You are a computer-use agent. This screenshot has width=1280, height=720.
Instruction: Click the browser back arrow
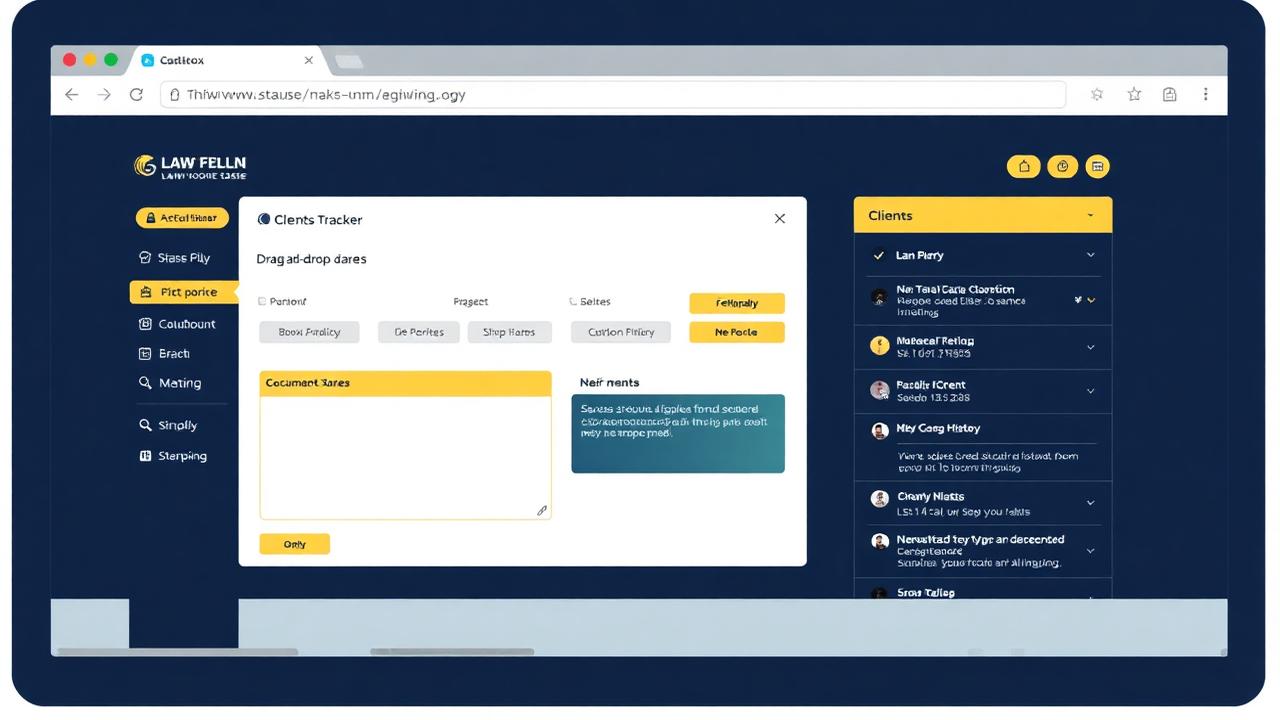pos(71,94)
